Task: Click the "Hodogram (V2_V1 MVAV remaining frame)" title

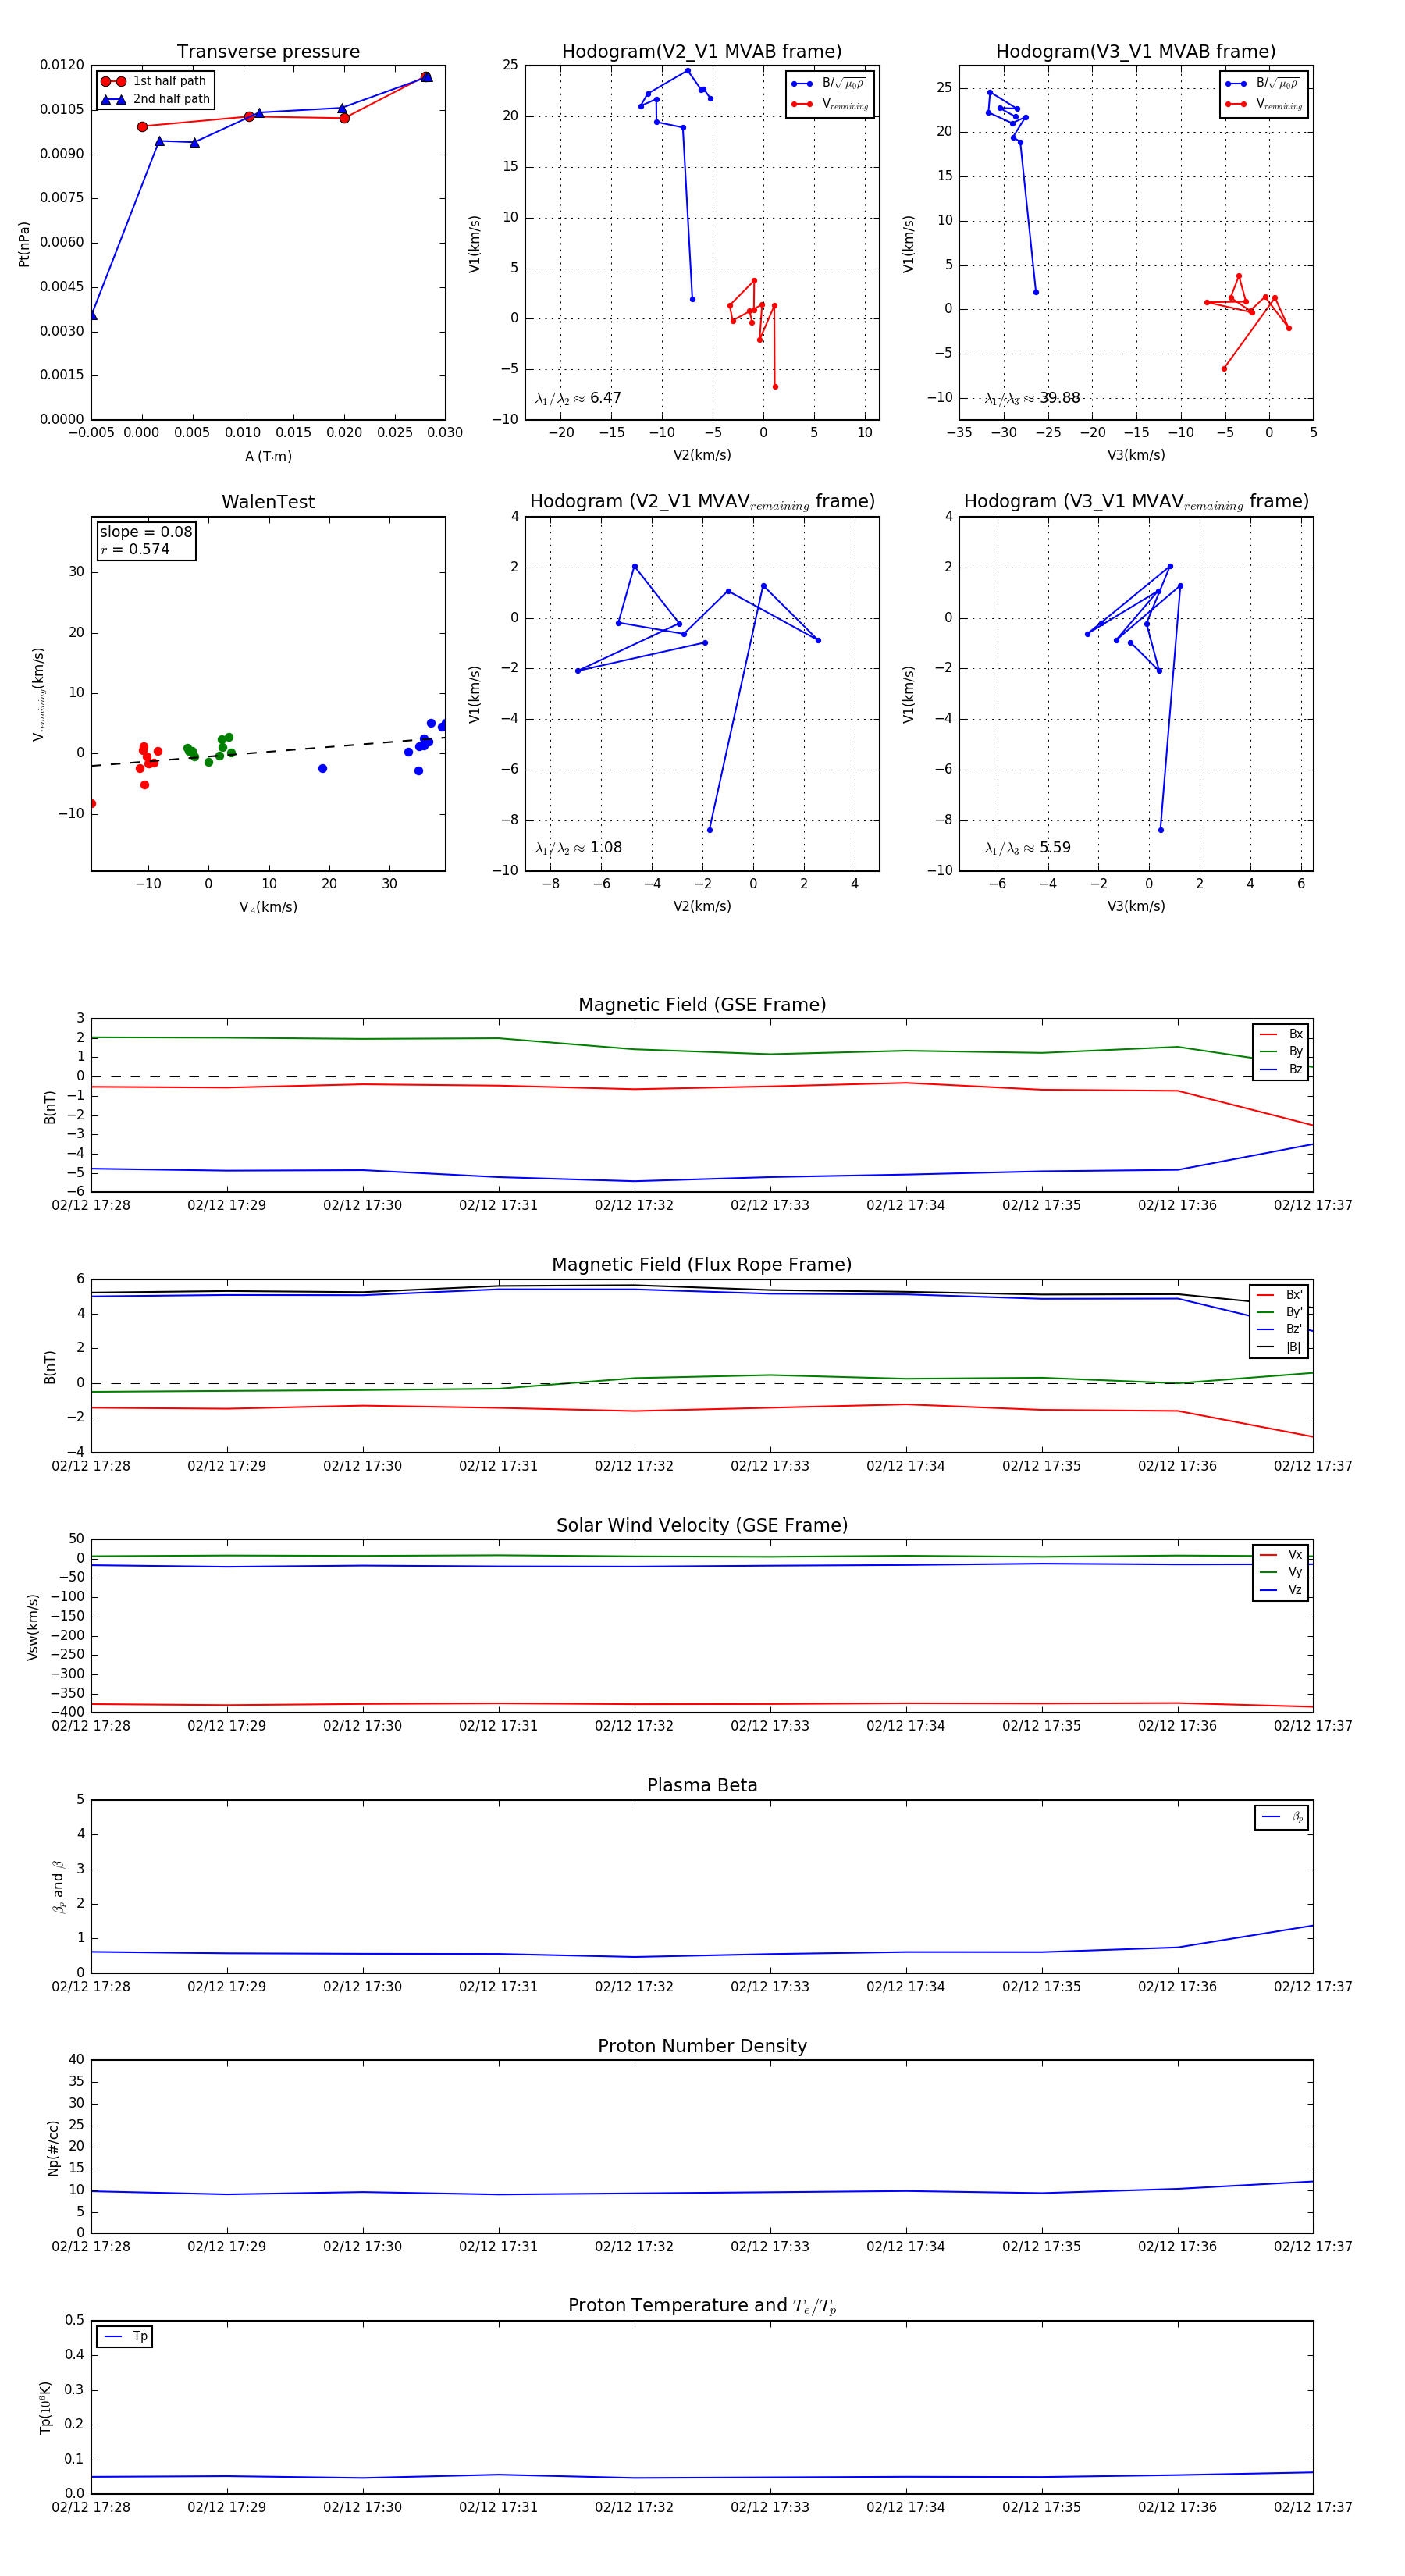Action: [x=702, y=502]
